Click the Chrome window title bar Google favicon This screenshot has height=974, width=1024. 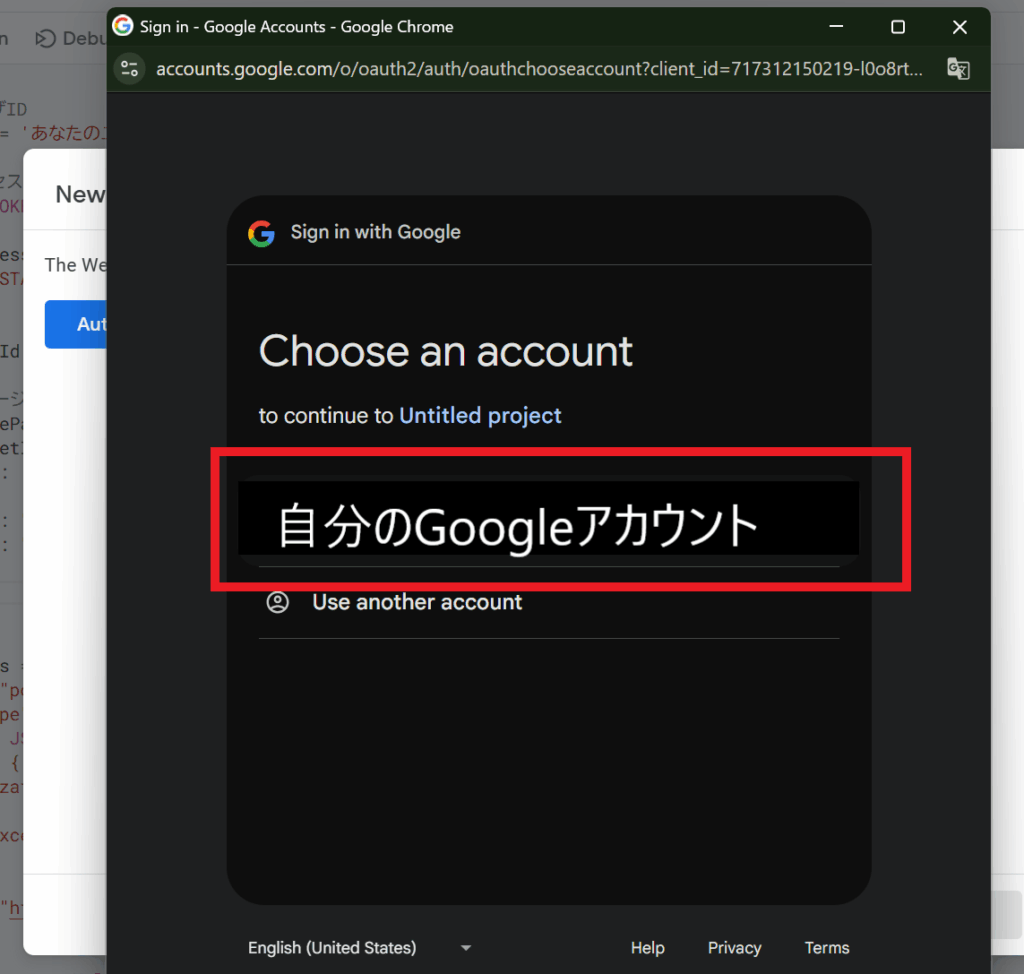[x=123, y=26]
